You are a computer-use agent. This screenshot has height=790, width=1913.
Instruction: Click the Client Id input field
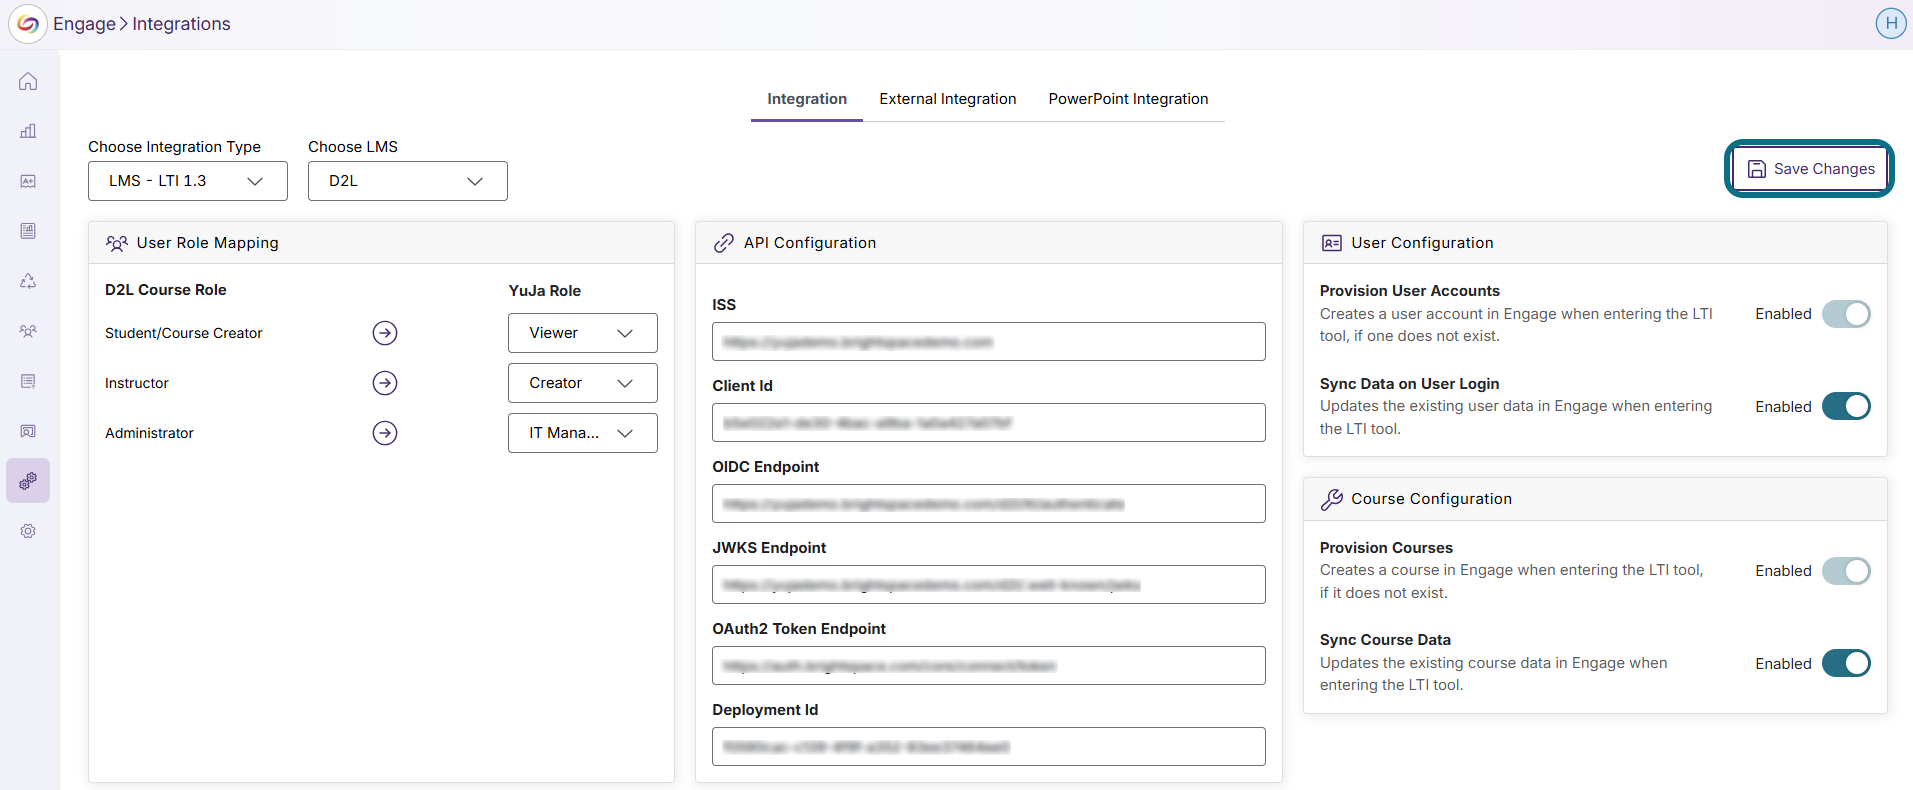click(989, 423)
